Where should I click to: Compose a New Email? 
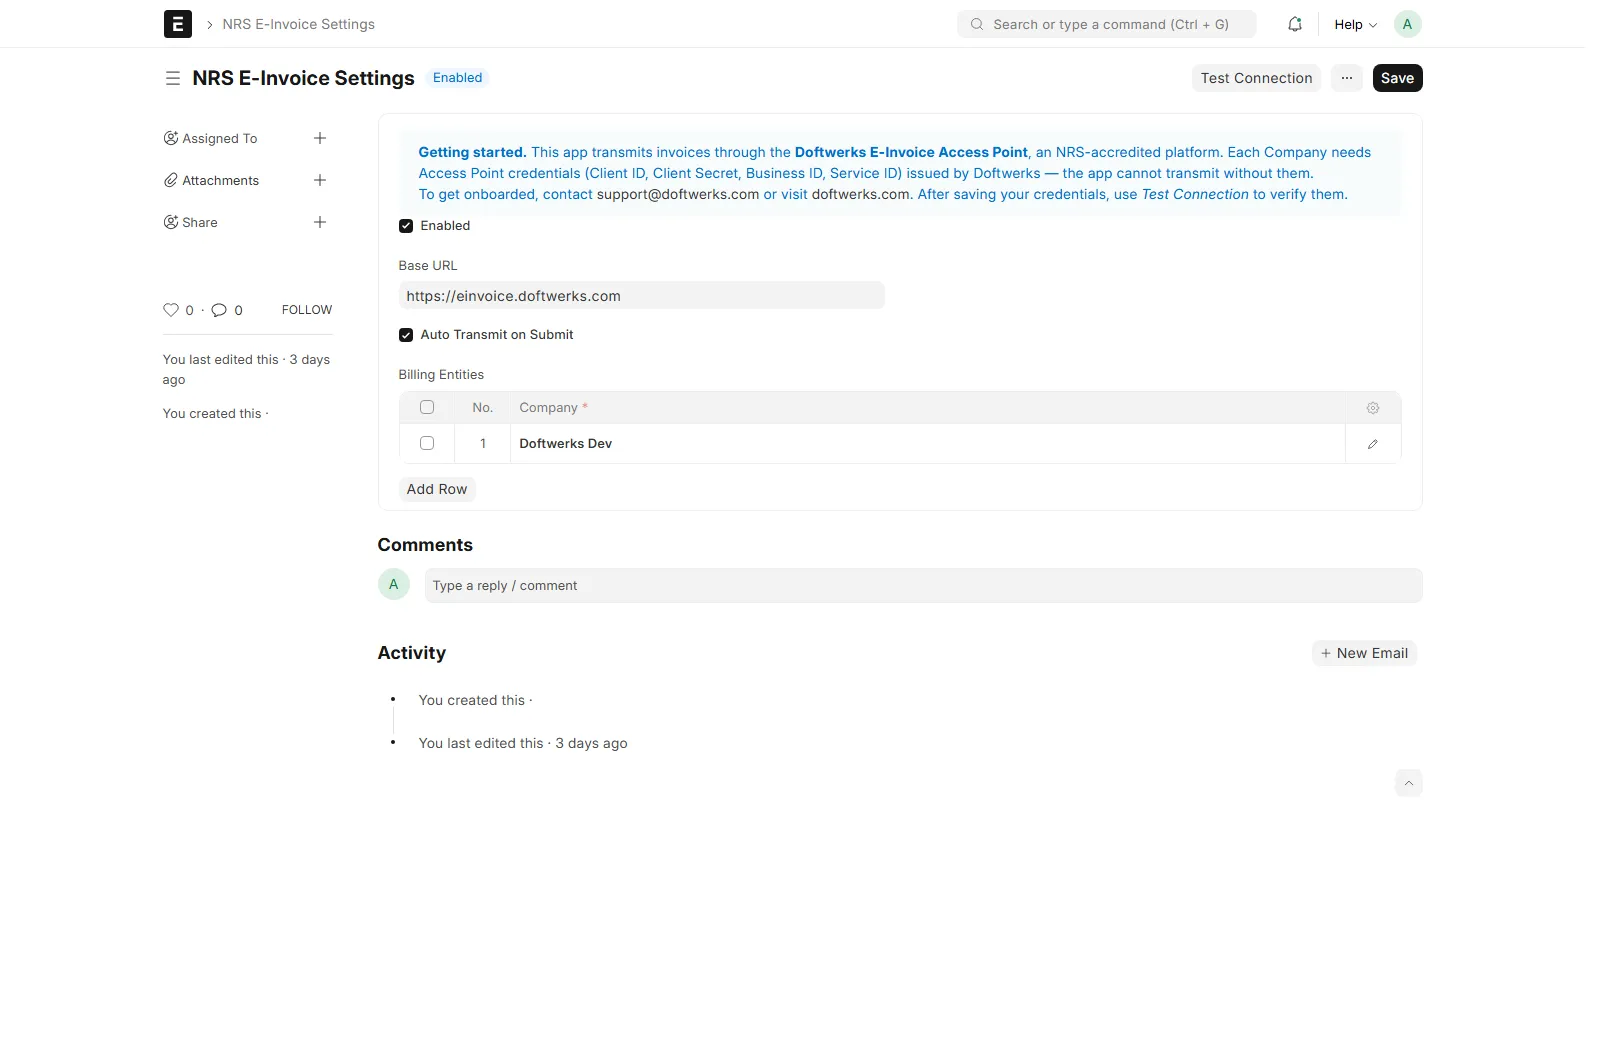pyautogui.click(x=1364, y=653)
